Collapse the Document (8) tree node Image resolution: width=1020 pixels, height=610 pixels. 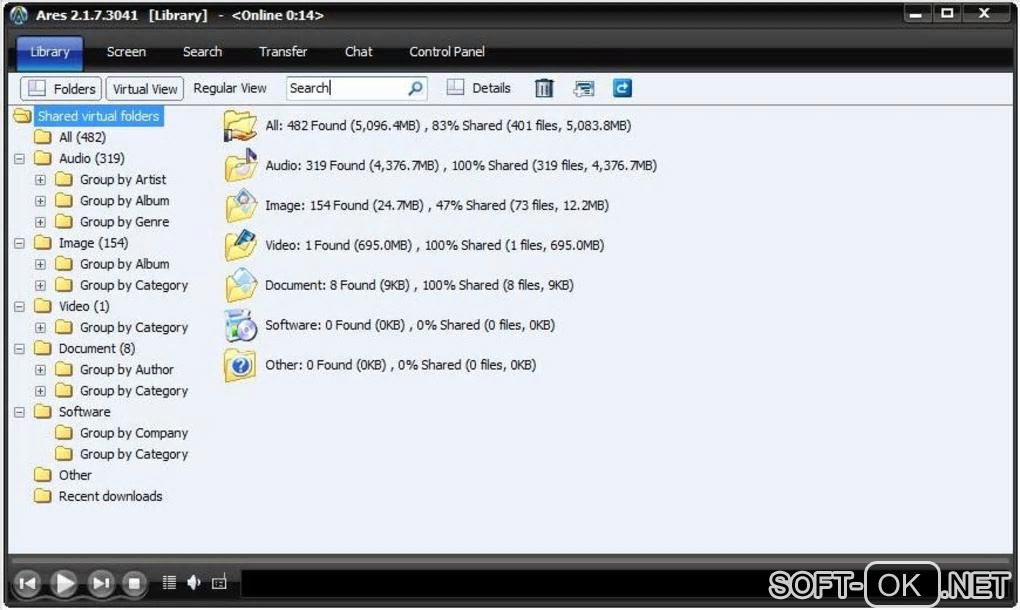pos(20,349)
